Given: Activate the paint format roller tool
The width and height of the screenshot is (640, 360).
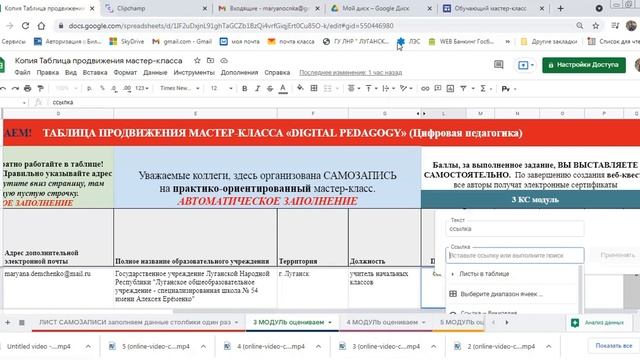Looking at the screenshot, I should [40, 88].
